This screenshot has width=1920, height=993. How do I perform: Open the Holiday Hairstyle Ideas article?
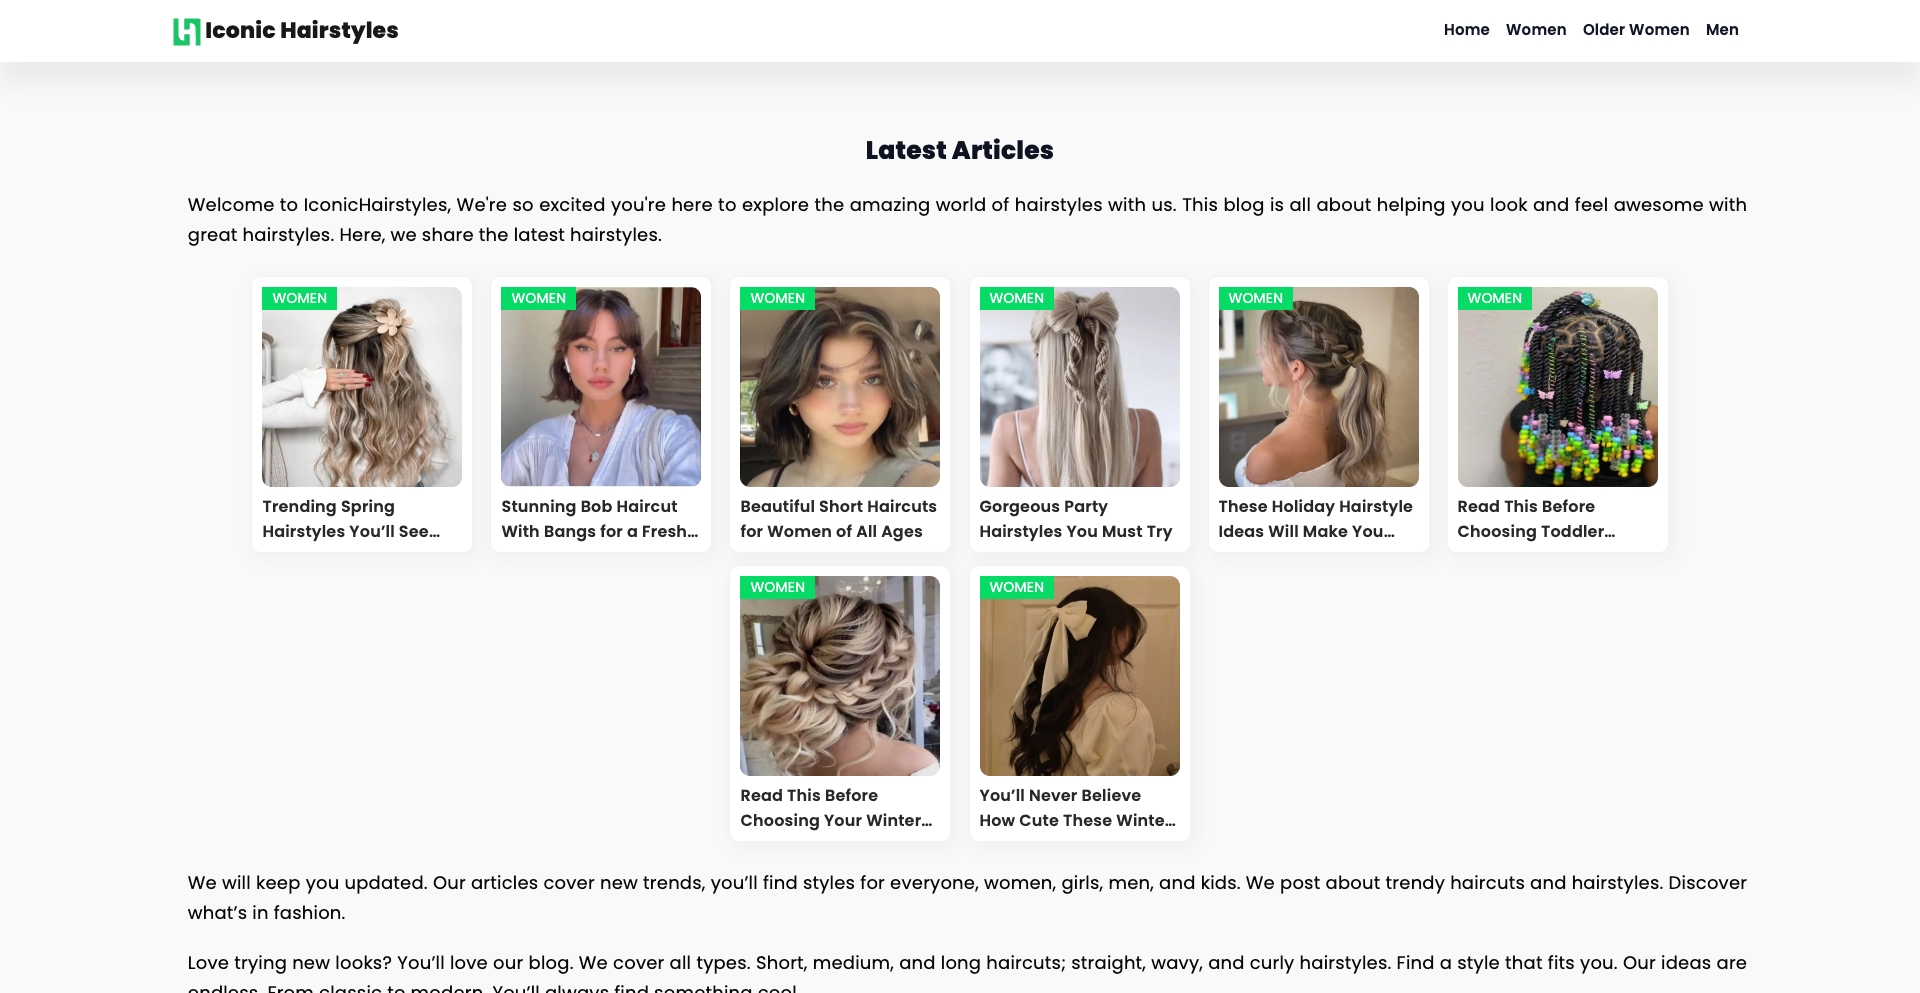click(1315, 519)
